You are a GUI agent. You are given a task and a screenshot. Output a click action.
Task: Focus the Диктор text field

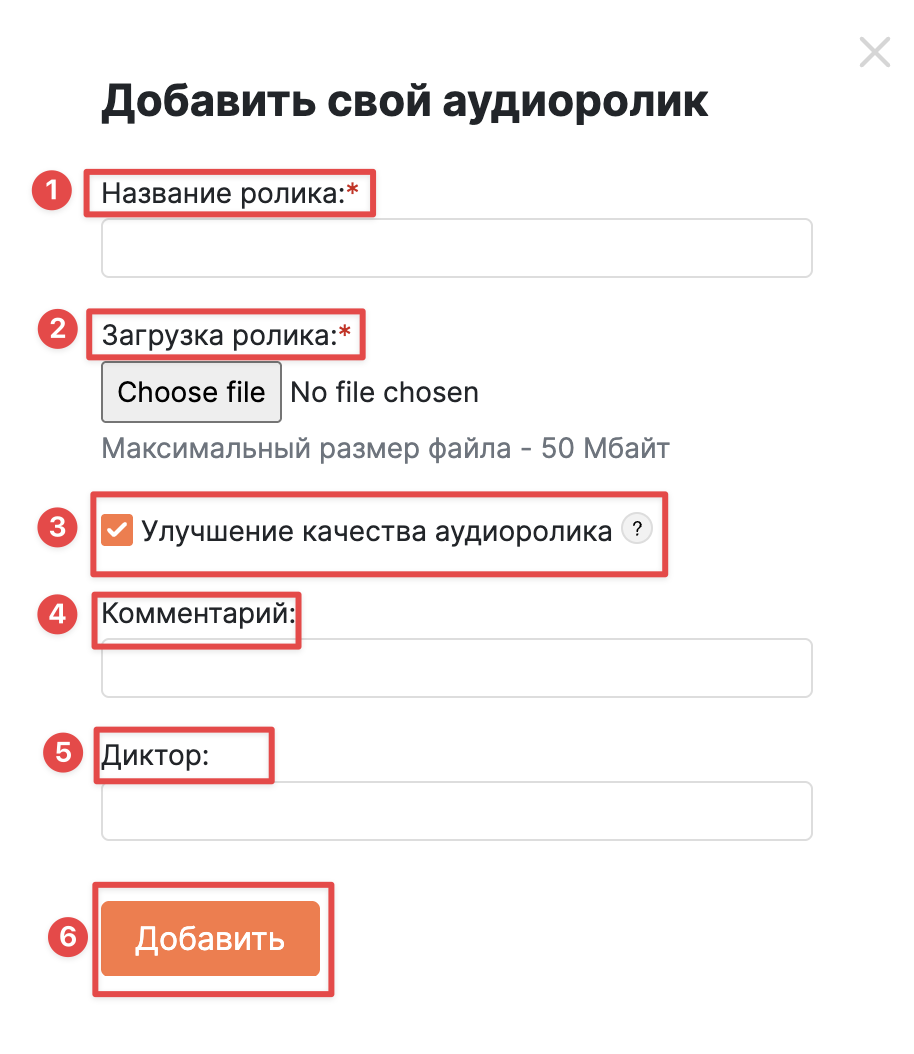456,811
